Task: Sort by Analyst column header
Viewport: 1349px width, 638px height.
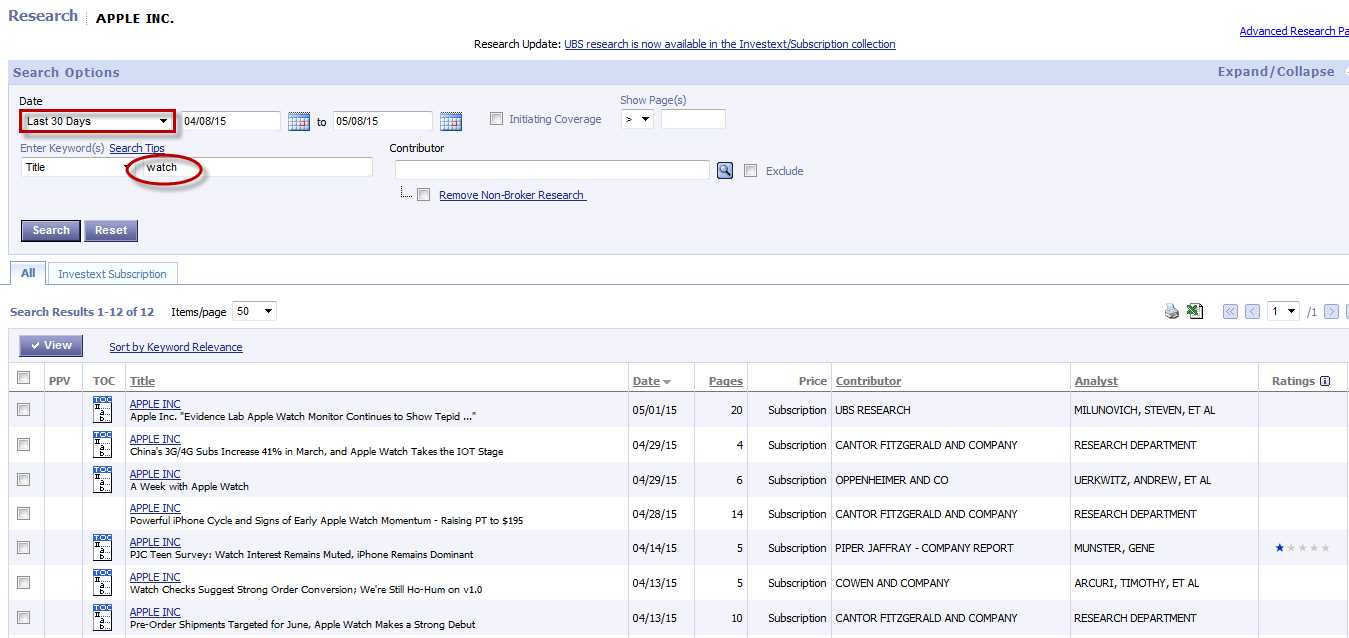Action: [x=1096, y=381]
